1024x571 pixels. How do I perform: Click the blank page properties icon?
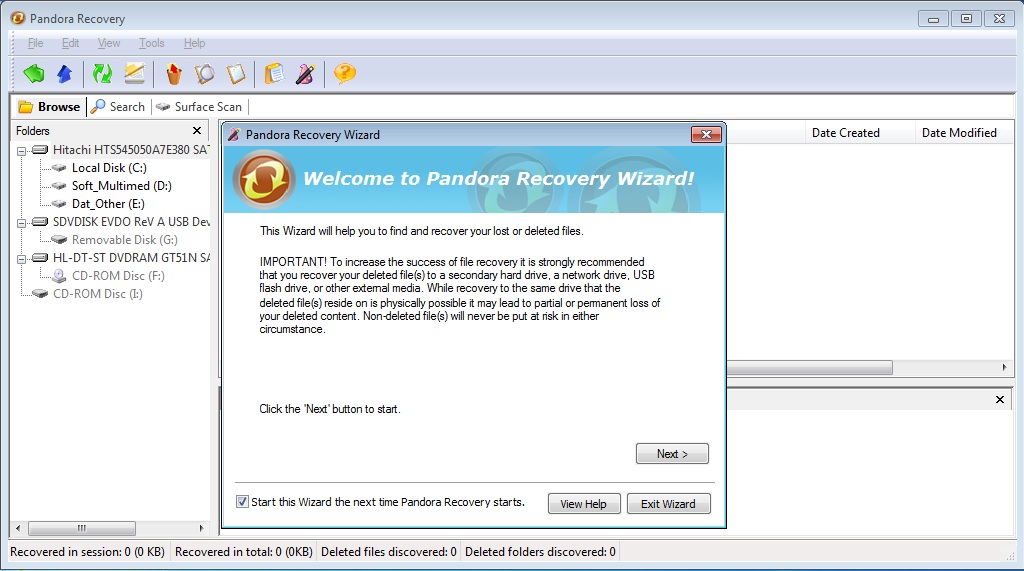[236, 74]
